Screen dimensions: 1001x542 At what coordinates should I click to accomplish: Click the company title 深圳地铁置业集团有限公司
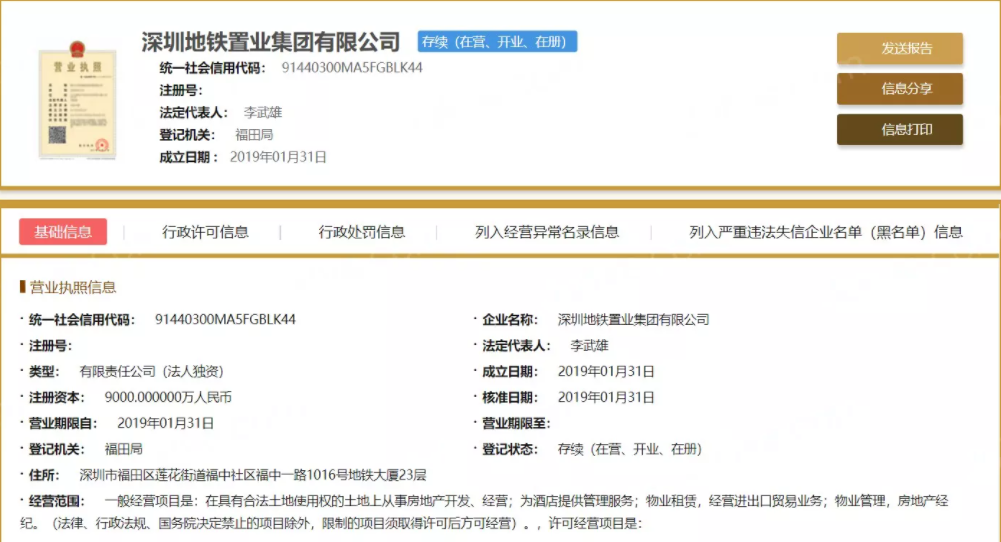(x=271, y=42)
